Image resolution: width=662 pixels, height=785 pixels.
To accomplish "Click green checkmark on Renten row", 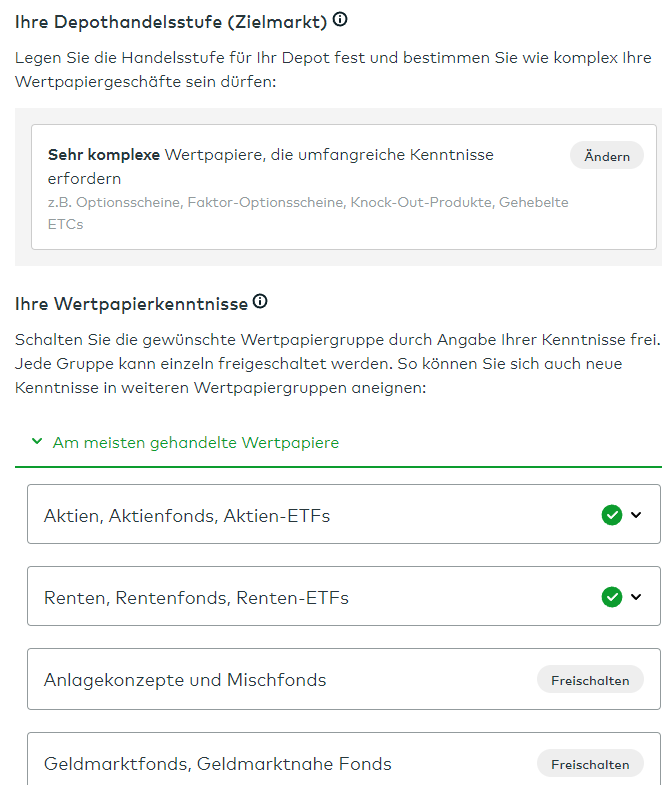I will [611, 597].
